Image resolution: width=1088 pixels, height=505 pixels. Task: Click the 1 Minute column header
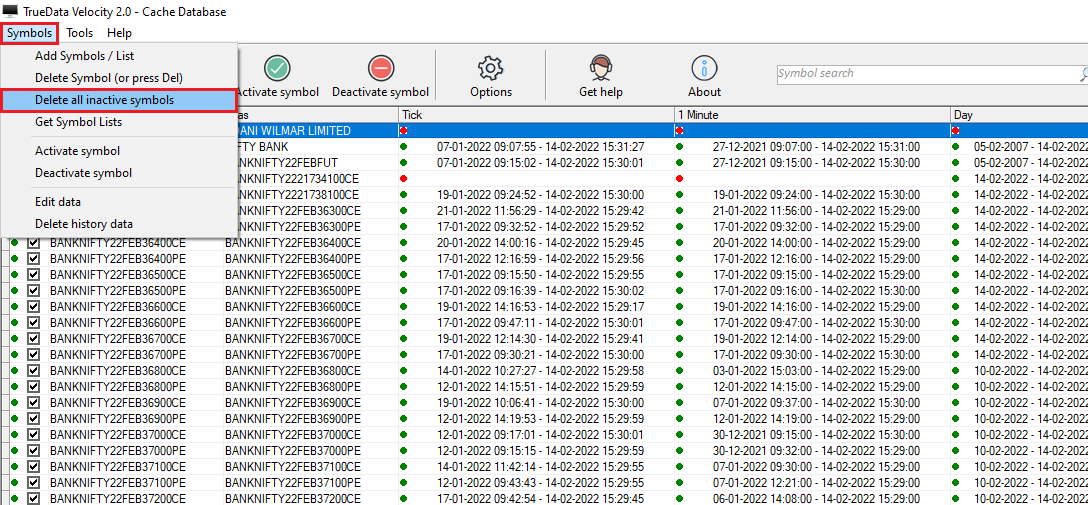click(812, 114)
